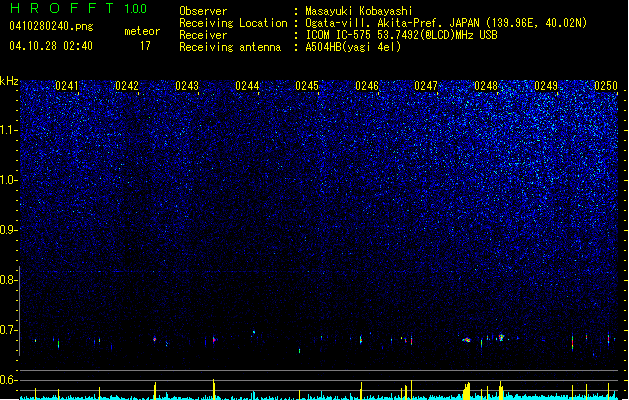Screen dimensions: 629x400
Task: Click observer name Masayuki Kobayashi
Action: 359,11
